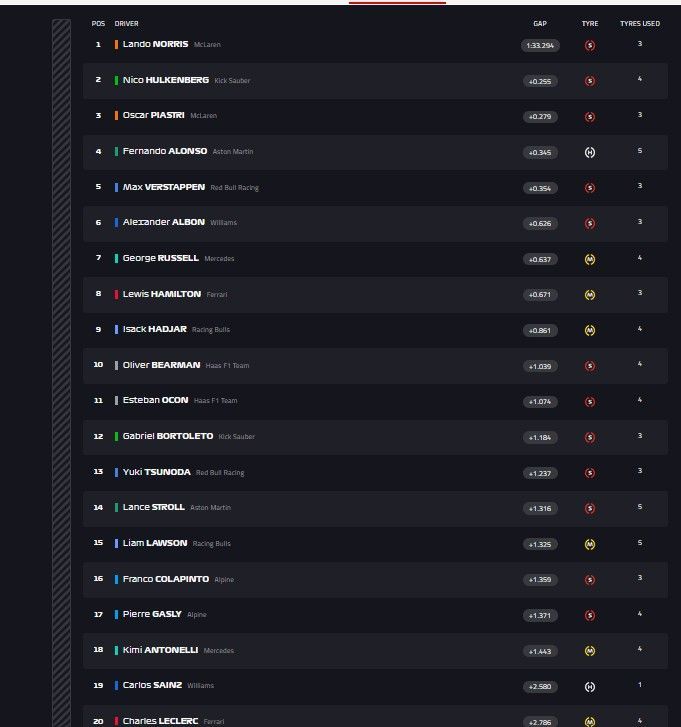Click the medium tyre icon in Liam Lawson's row

[x=589, y=544]
